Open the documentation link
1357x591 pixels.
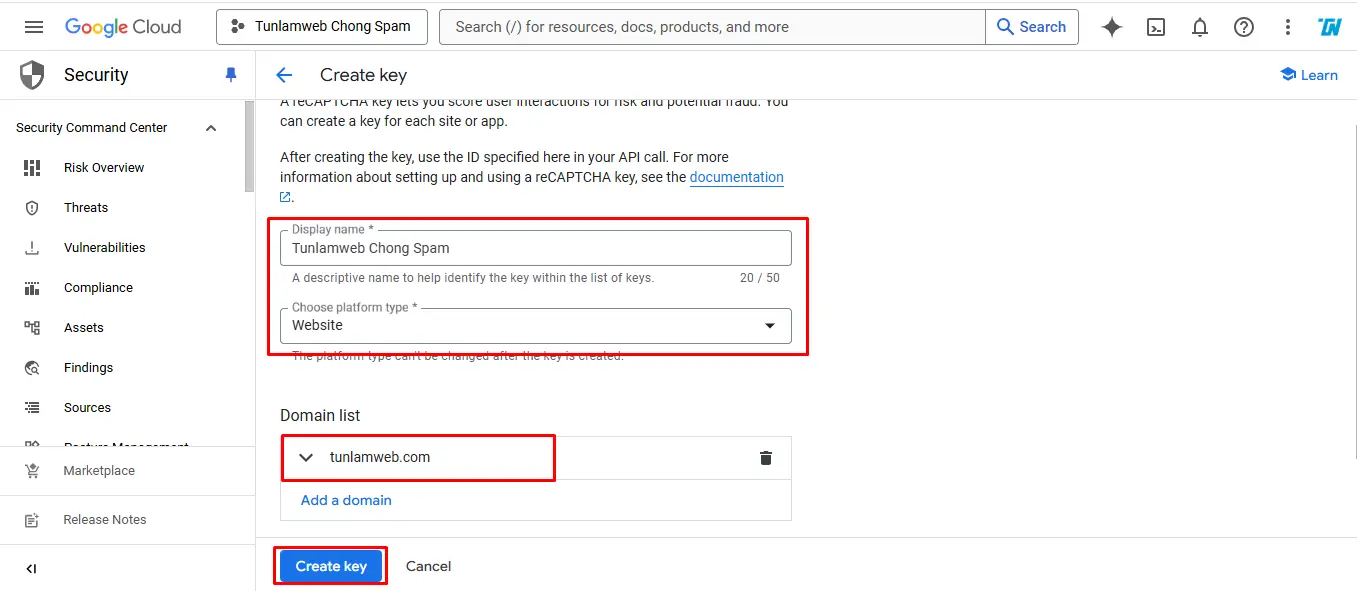tap(737, 177)
